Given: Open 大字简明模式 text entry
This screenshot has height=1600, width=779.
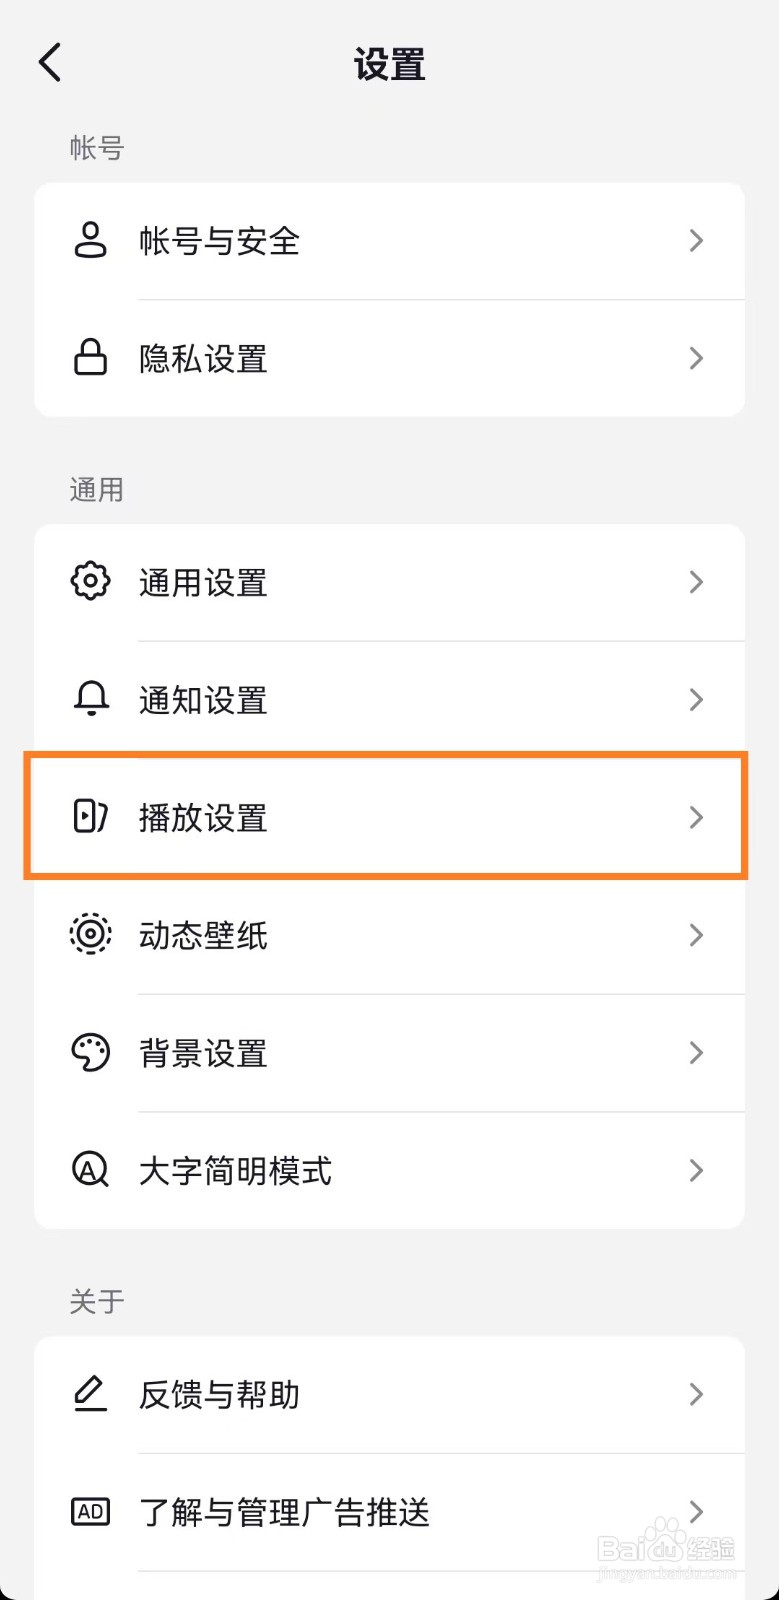Looking at the screenshot, I should [x=235, y=1171].
